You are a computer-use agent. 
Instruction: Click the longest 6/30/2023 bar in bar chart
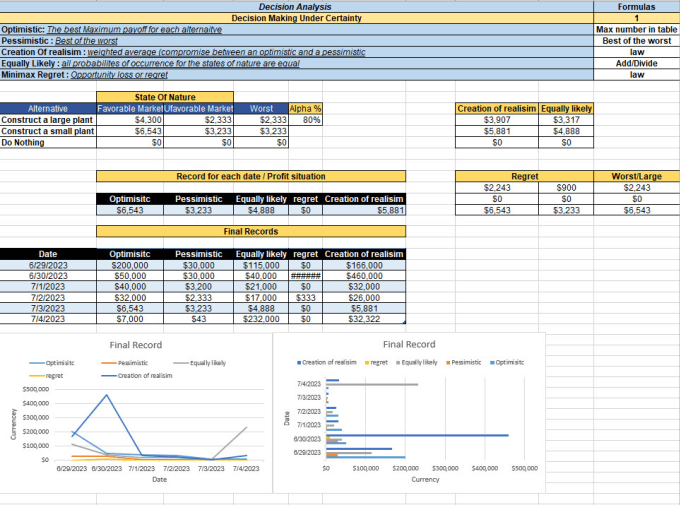point(417,435)
